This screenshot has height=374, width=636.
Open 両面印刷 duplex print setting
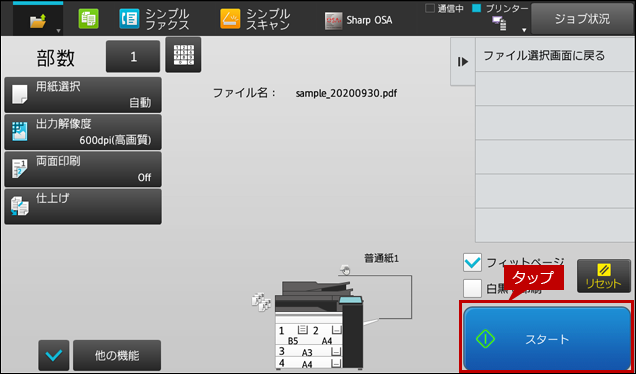click(83, 170)
